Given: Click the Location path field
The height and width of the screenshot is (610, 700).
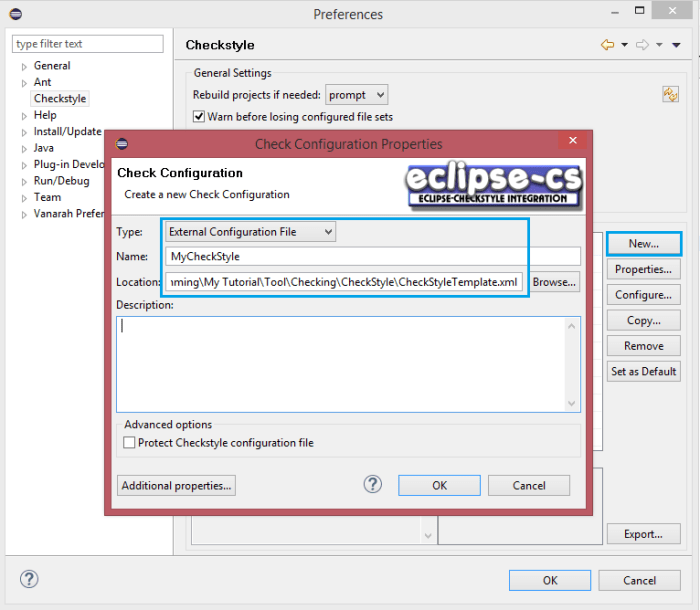Looking at the screenshot, I should [344, 282].
